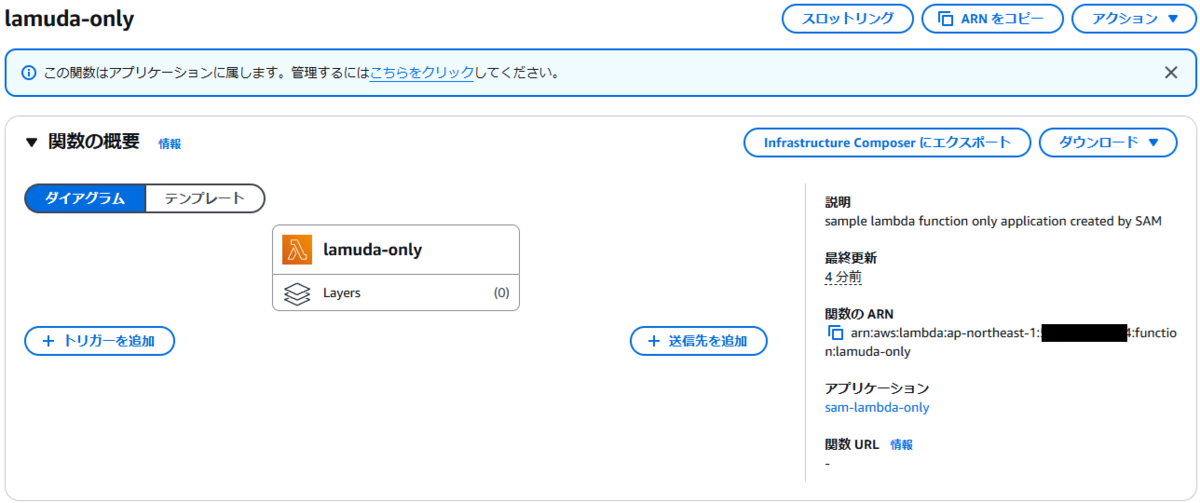Select the function description text
The height and width of the screenshot is (503, 1200).
pyautogui.click(x=994, y=221)
